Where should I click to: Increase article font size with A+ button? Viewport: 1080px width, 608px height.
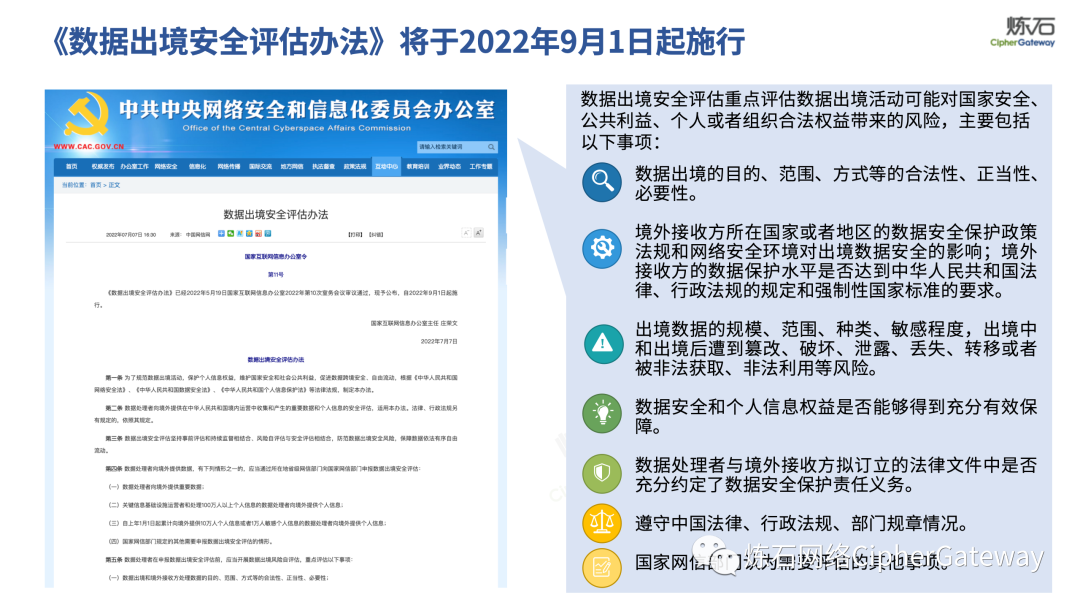click(x=478, y=233)
